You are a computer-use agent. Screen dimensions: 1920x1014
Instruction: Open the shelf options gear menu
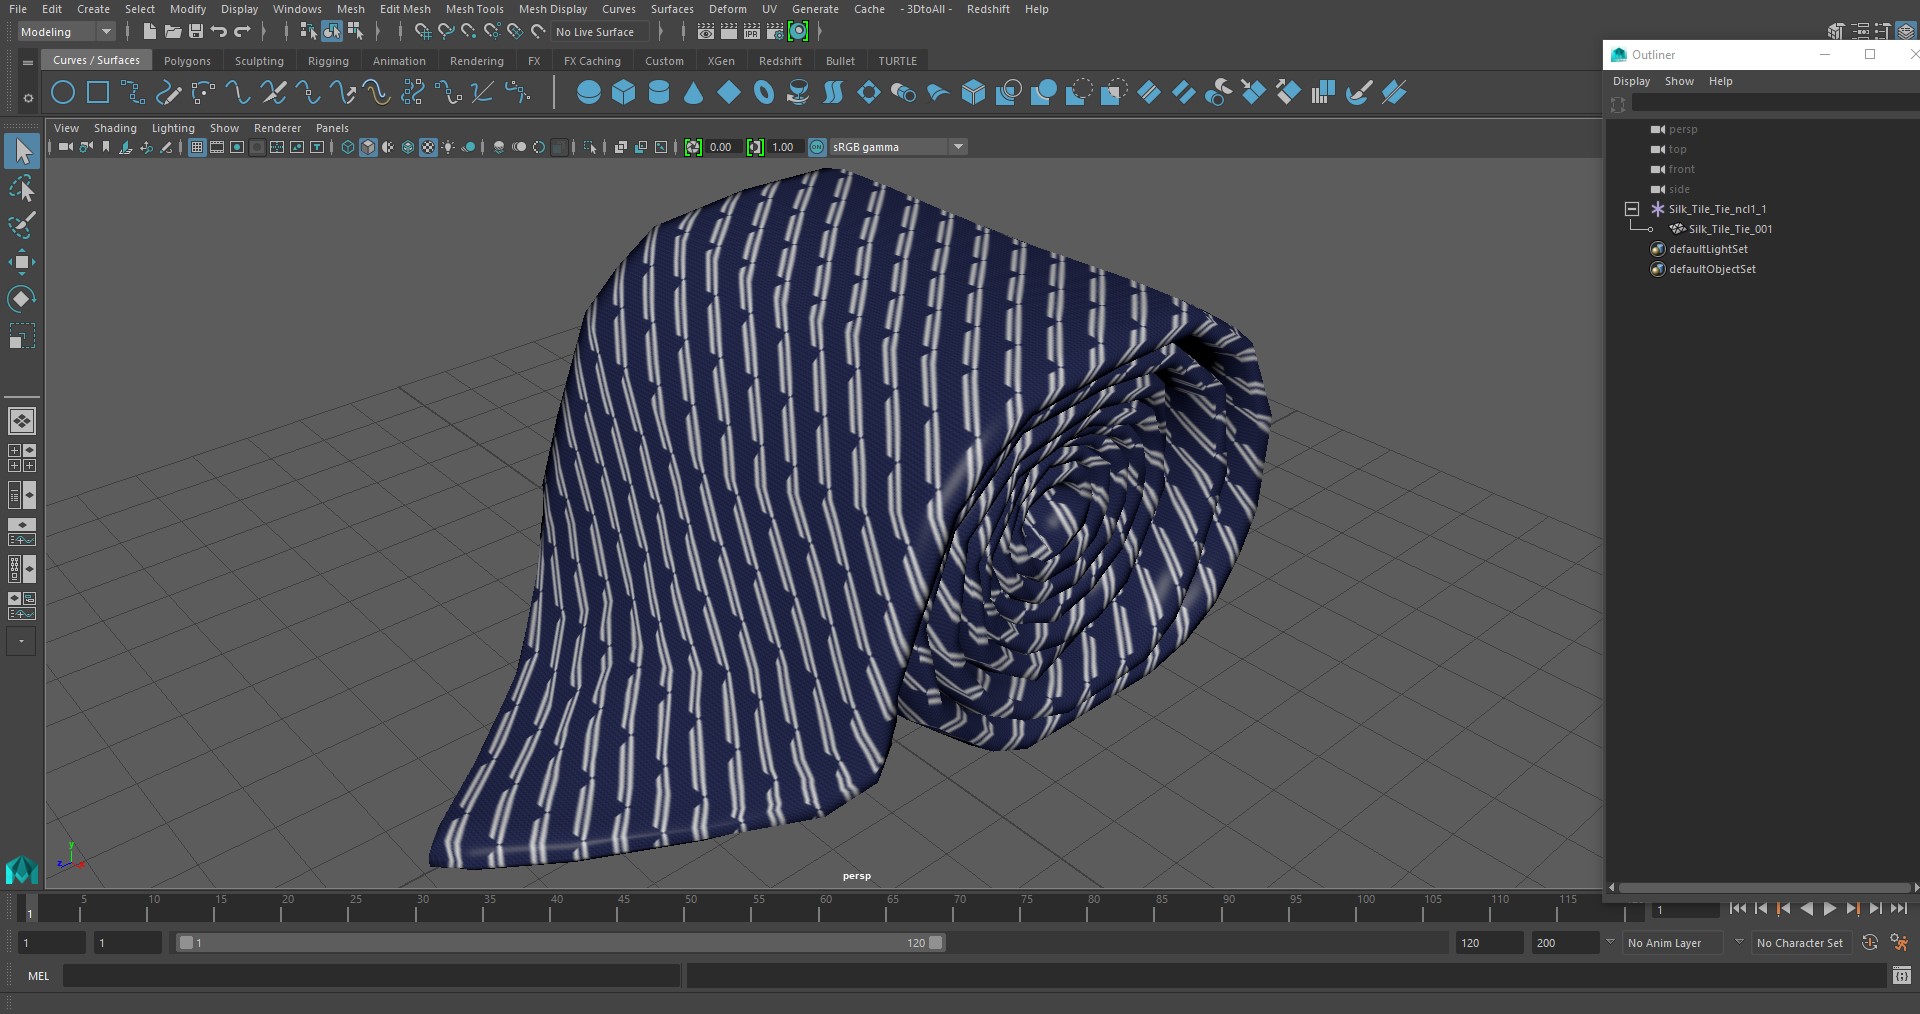(x=28, y=98)
